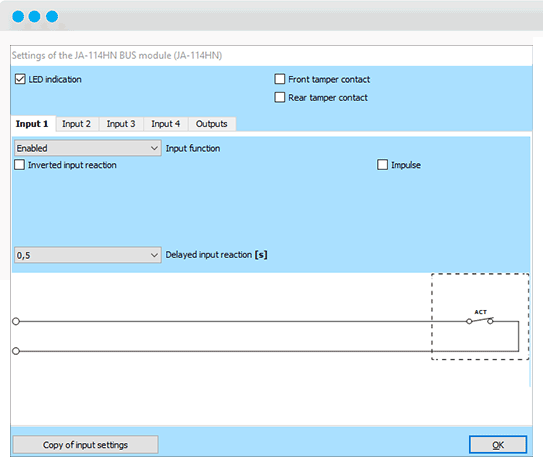
Task: Check the Impulse option
Action: [382, 164]
